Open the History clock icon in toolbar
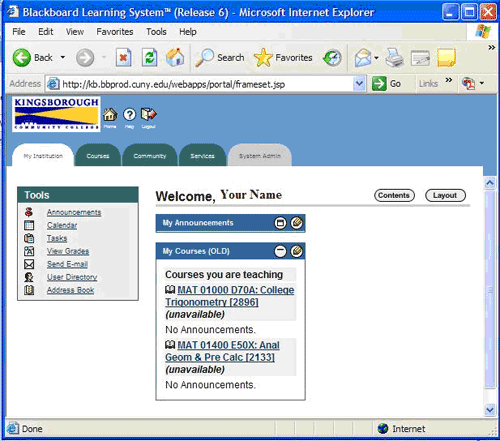Screen dimensions: 500x441 coord(332,58)
